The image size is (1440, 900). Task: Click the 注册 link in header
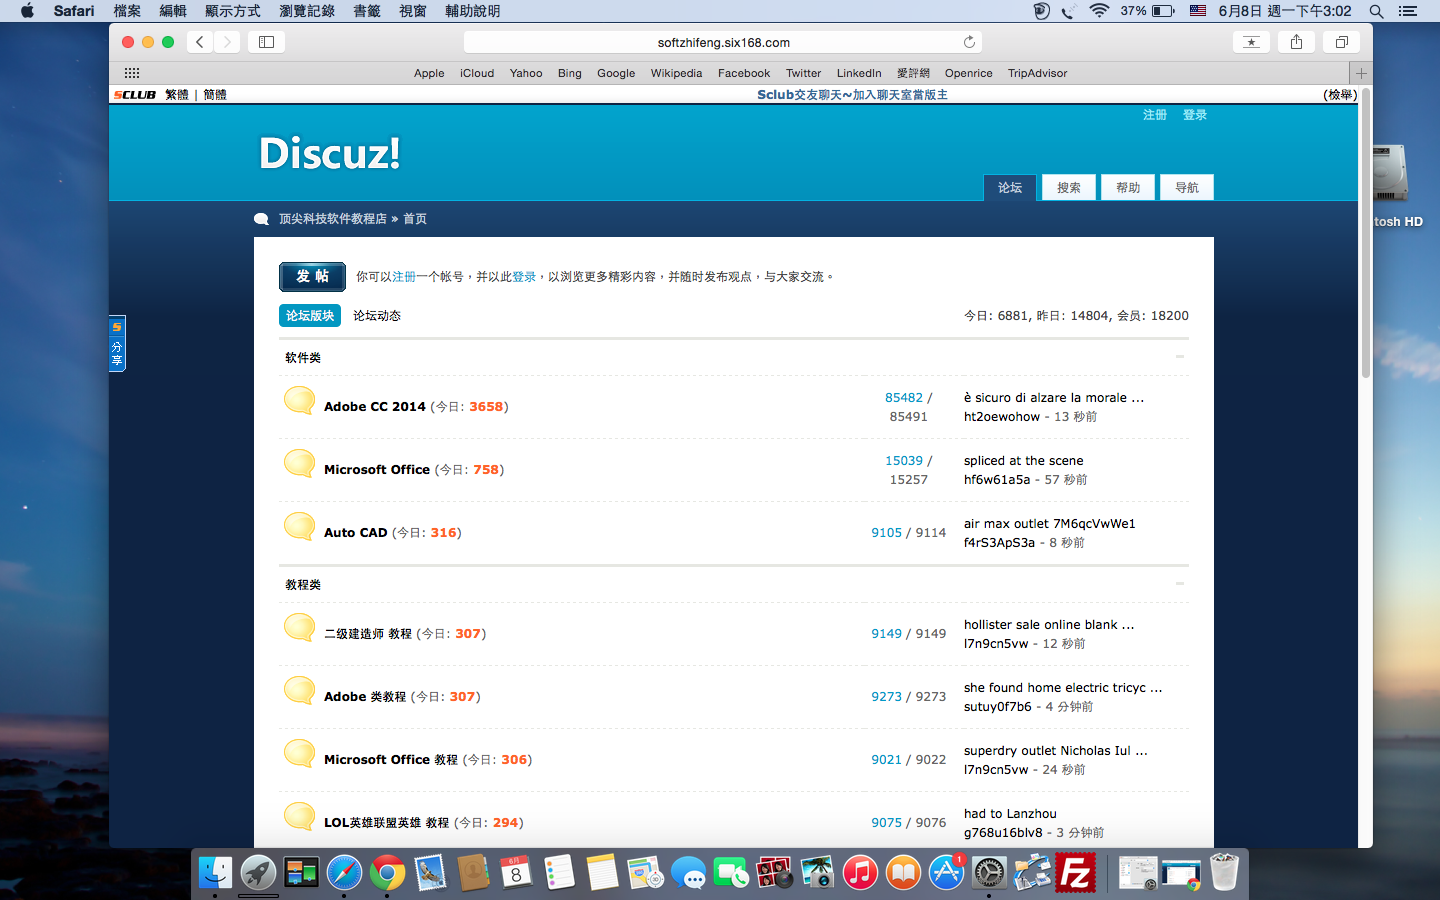(x=1155, y=115)
